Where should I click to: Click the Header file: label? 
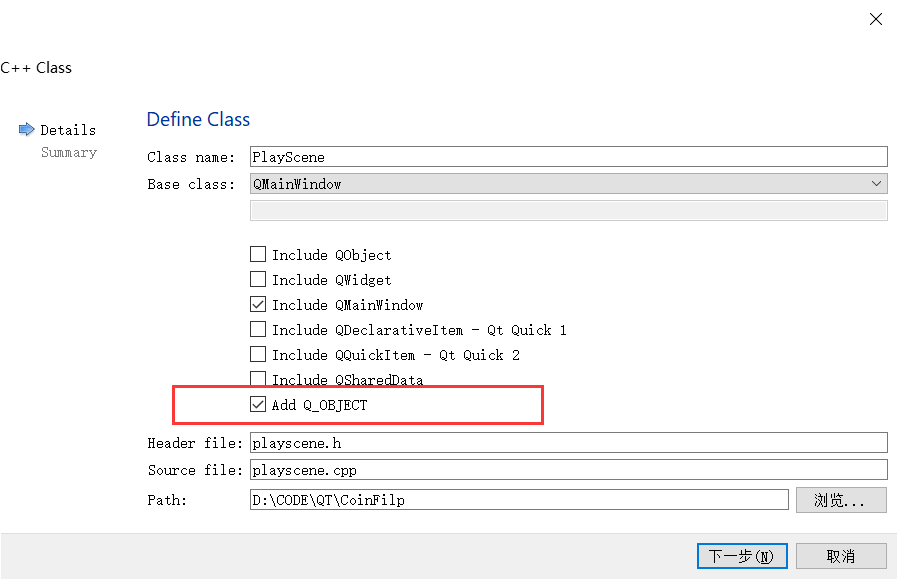coord(195,443)
